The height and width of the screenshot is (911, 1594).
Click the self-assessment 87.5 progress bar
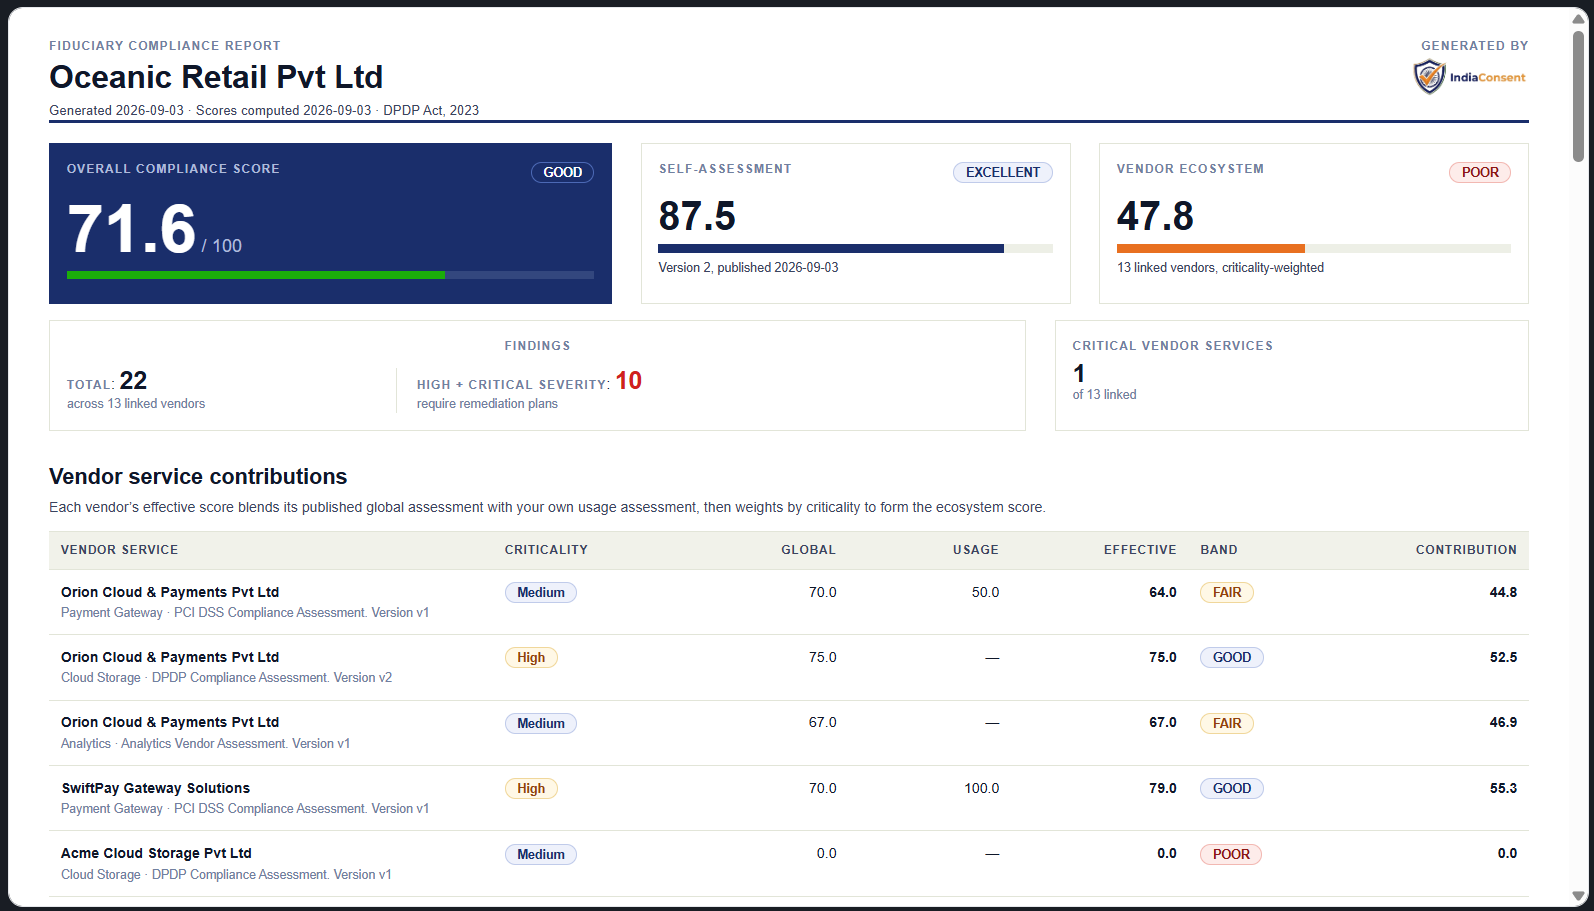855,248
